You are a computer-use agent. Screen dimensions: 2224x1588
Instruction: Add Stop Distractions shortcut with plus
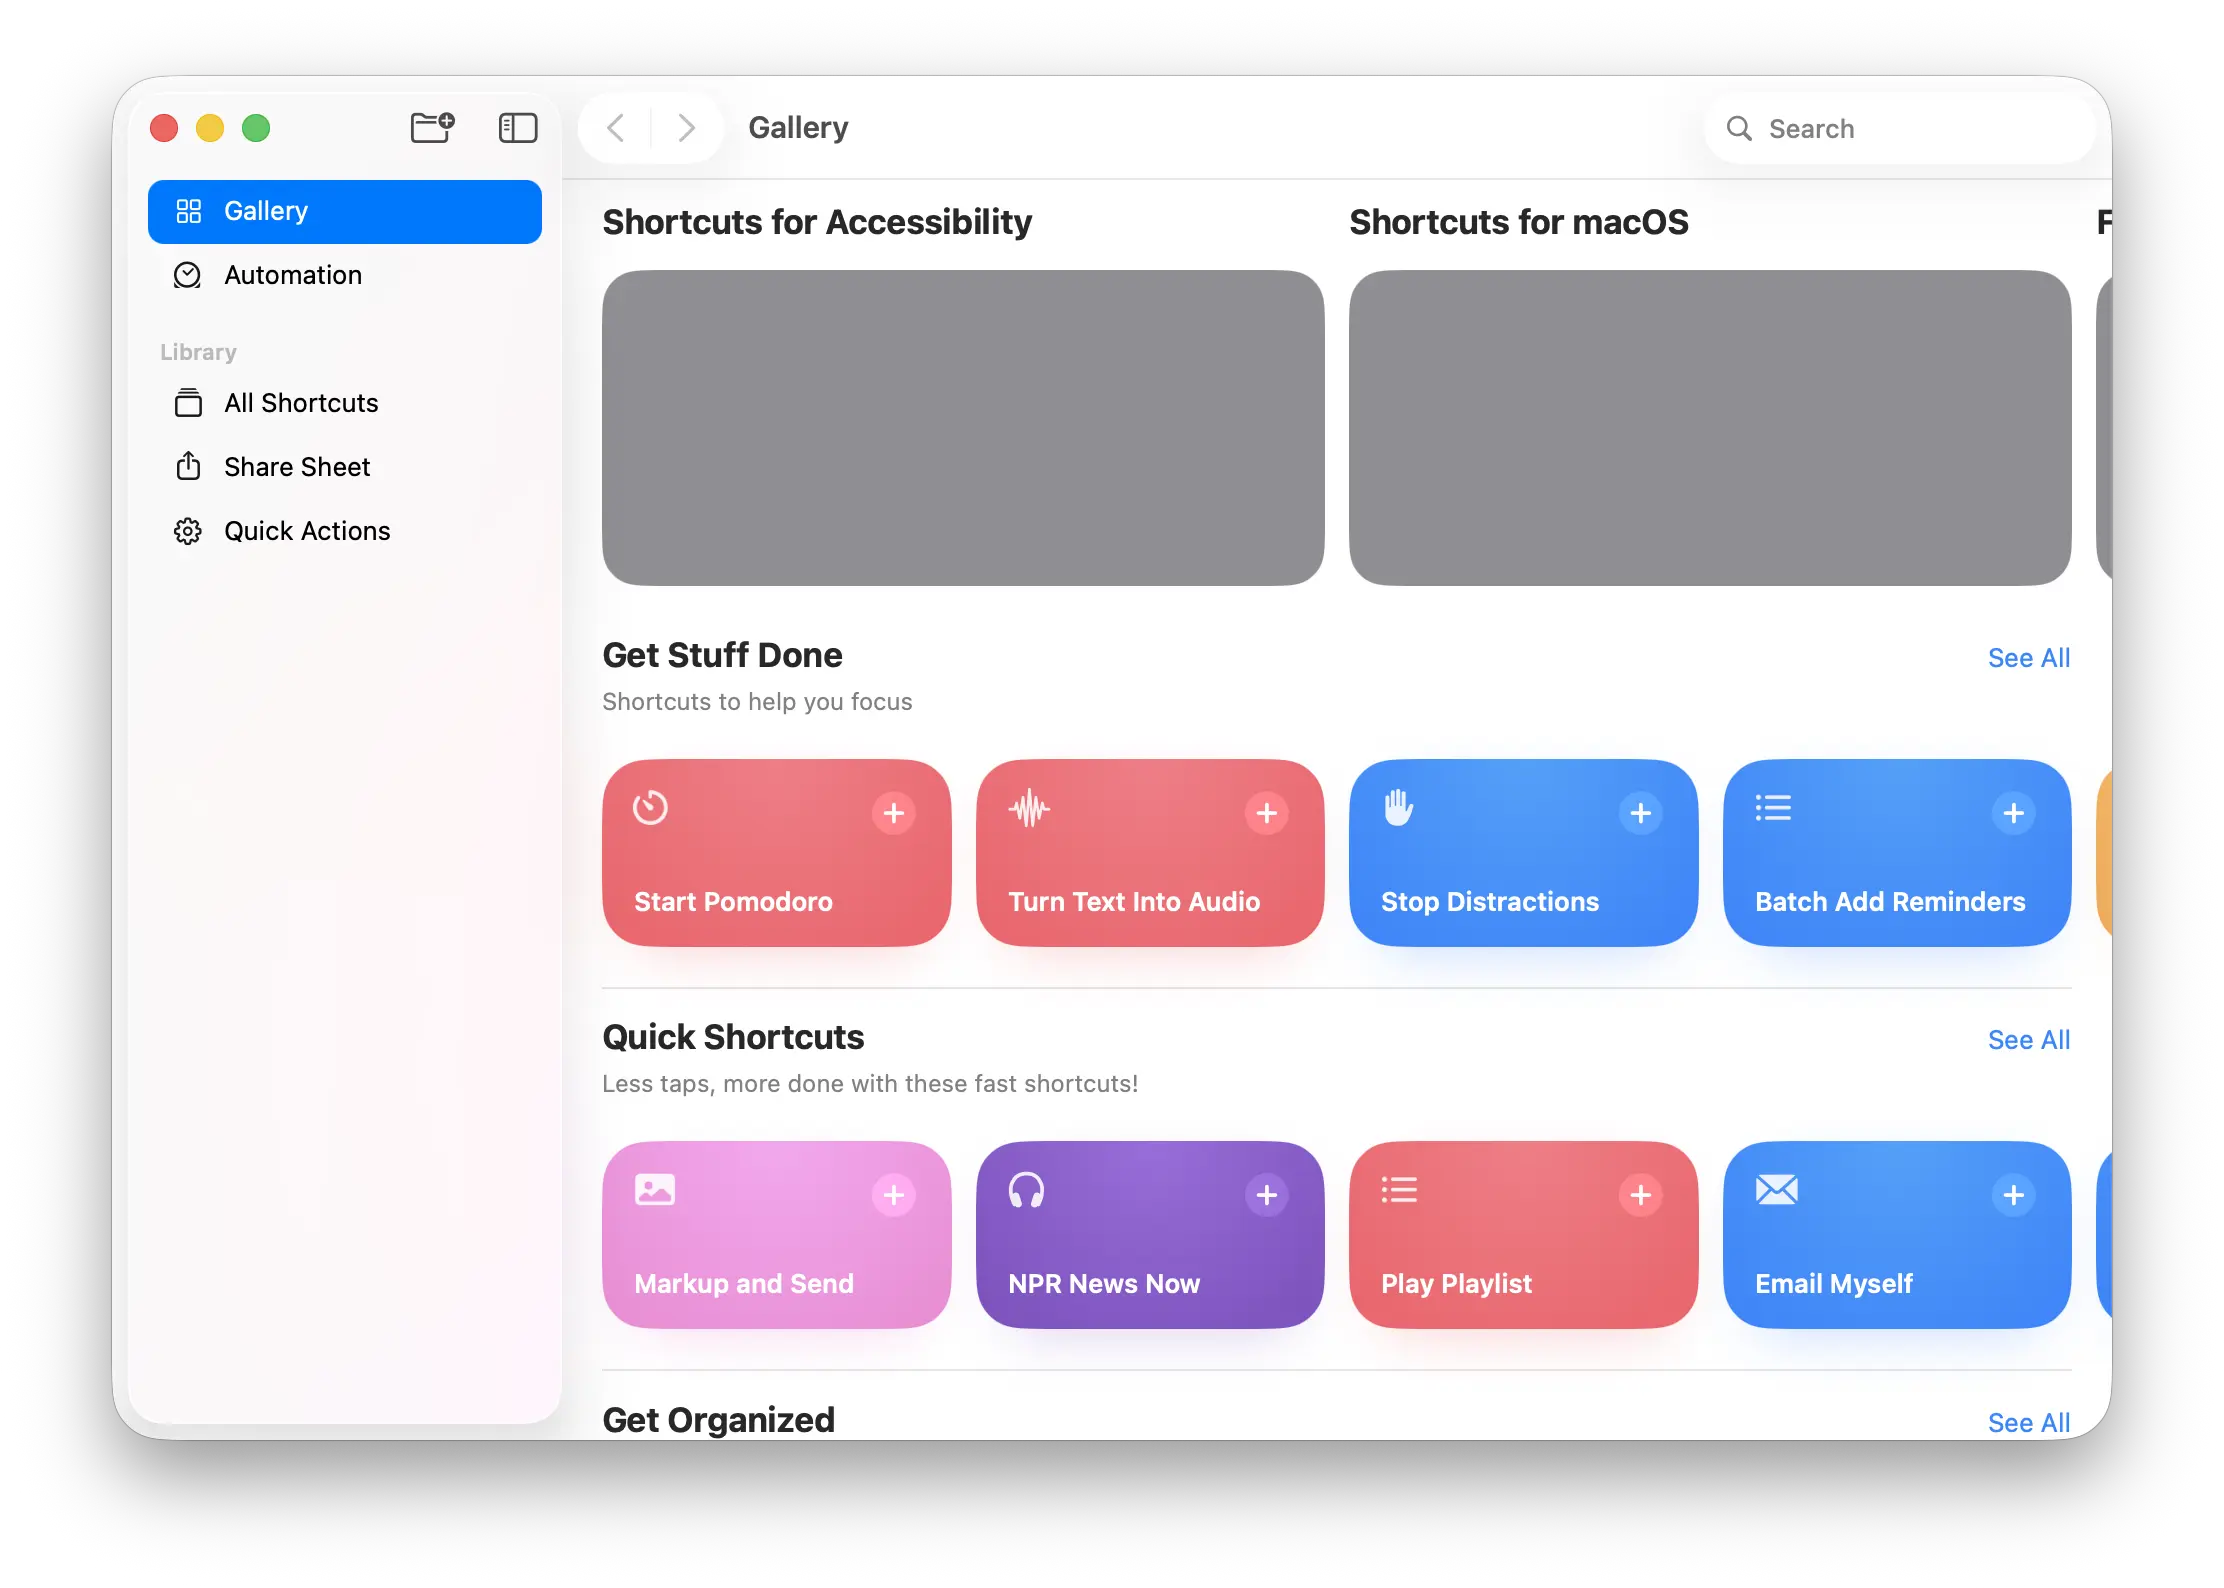click(1641, 813)
